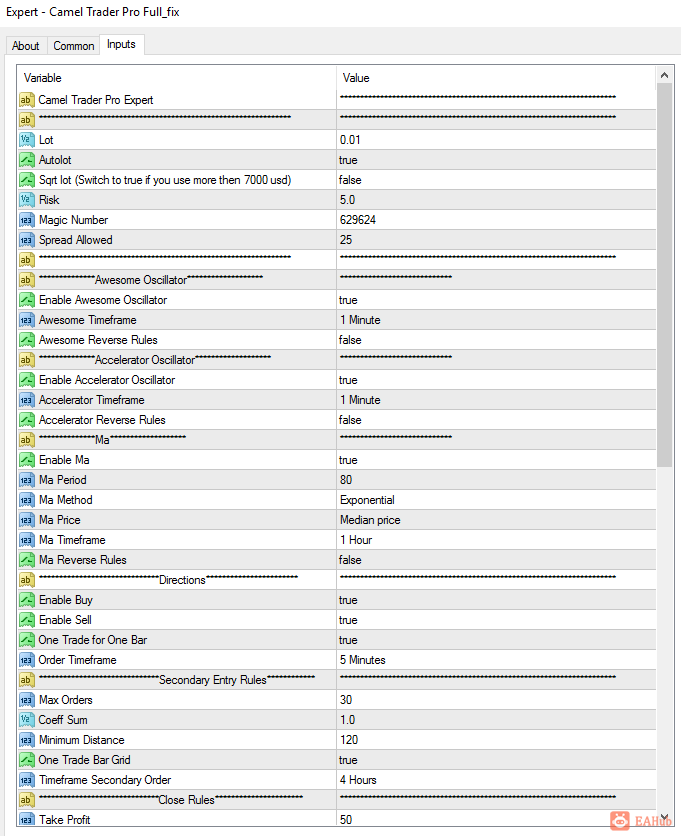
Task: Click the integer icon next to Ma Method
Action: [27, 500]
